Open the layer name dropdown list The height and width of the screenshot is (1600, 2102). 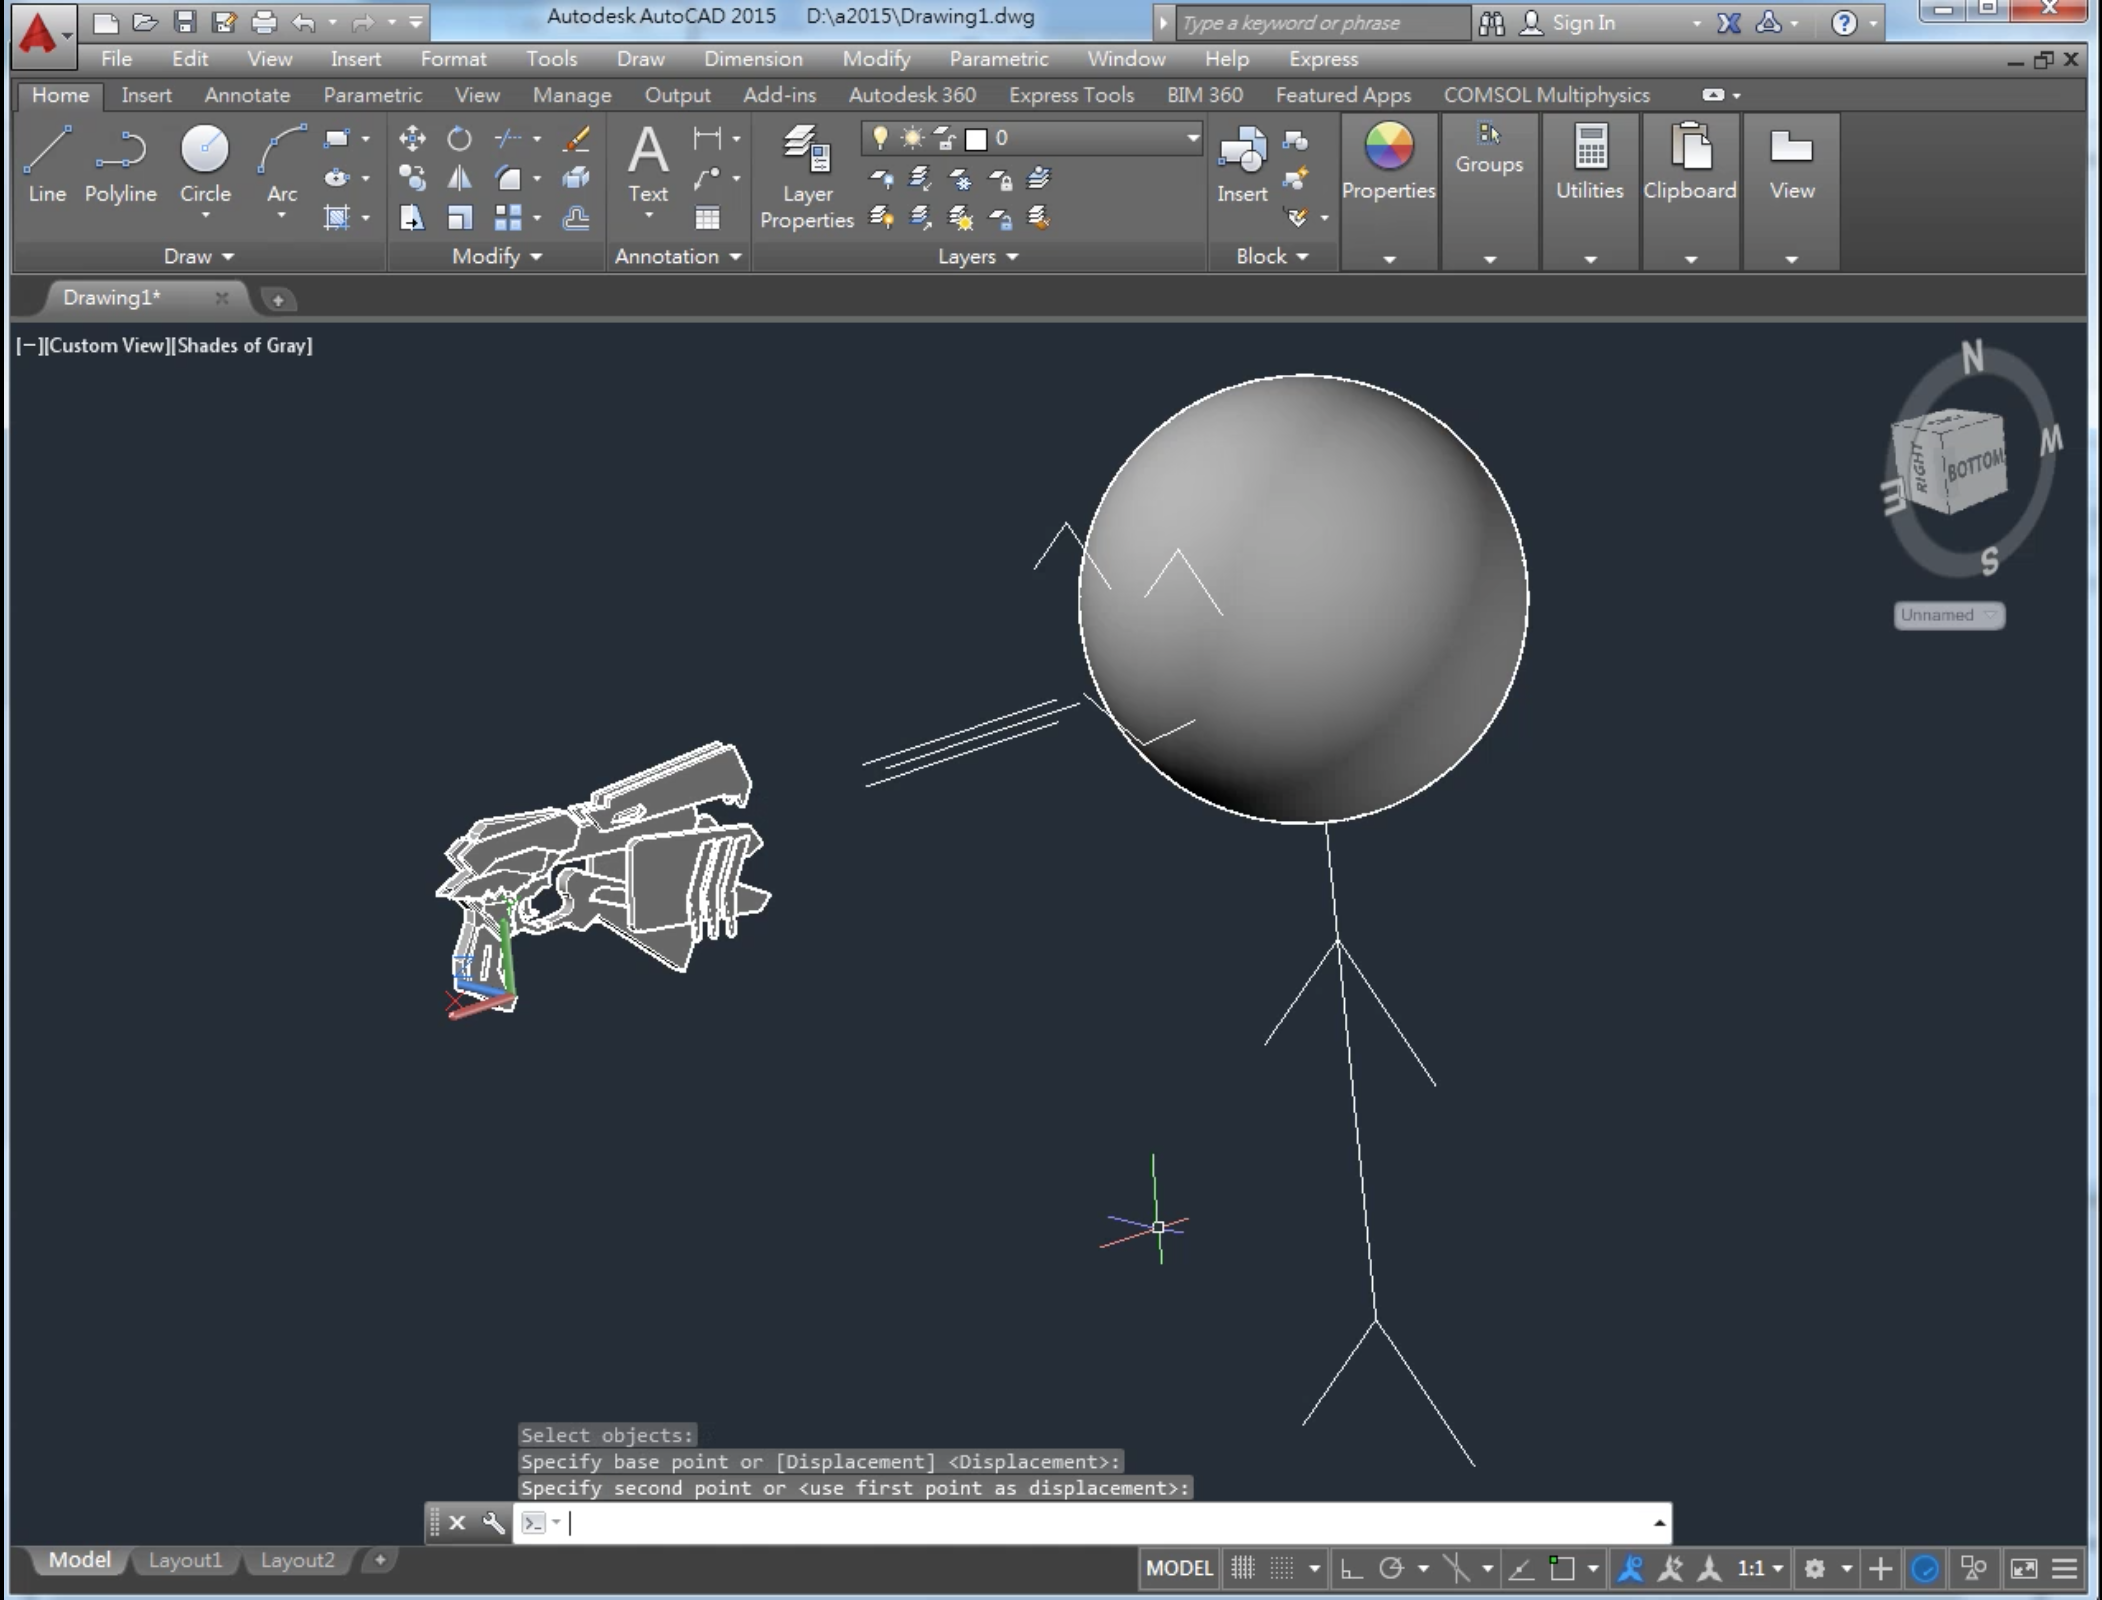[1192, 138]
